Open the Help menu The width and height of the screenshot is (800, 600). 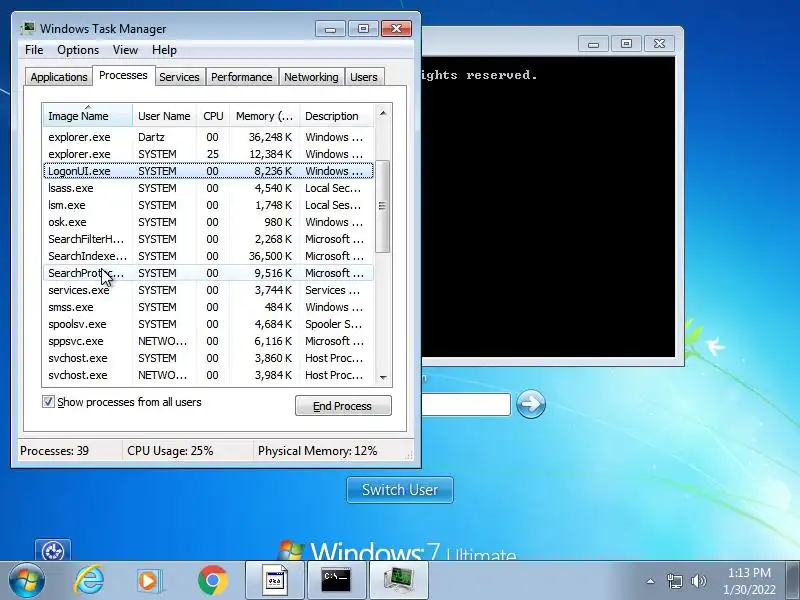point(164,50)
